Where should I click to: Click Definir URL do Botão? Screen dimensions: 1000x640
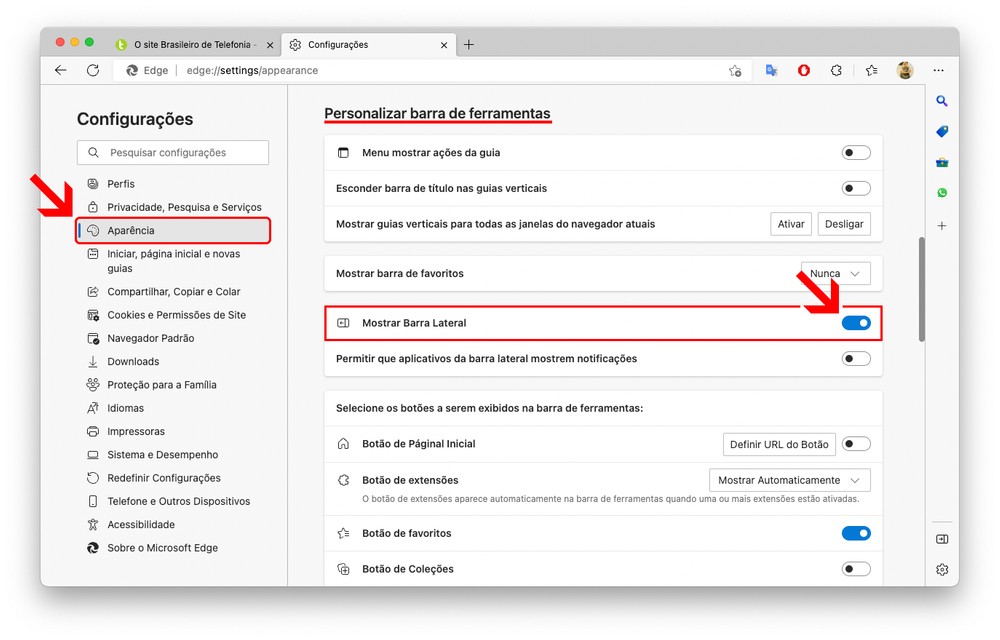pyautogui.click(x=779, y=444)
